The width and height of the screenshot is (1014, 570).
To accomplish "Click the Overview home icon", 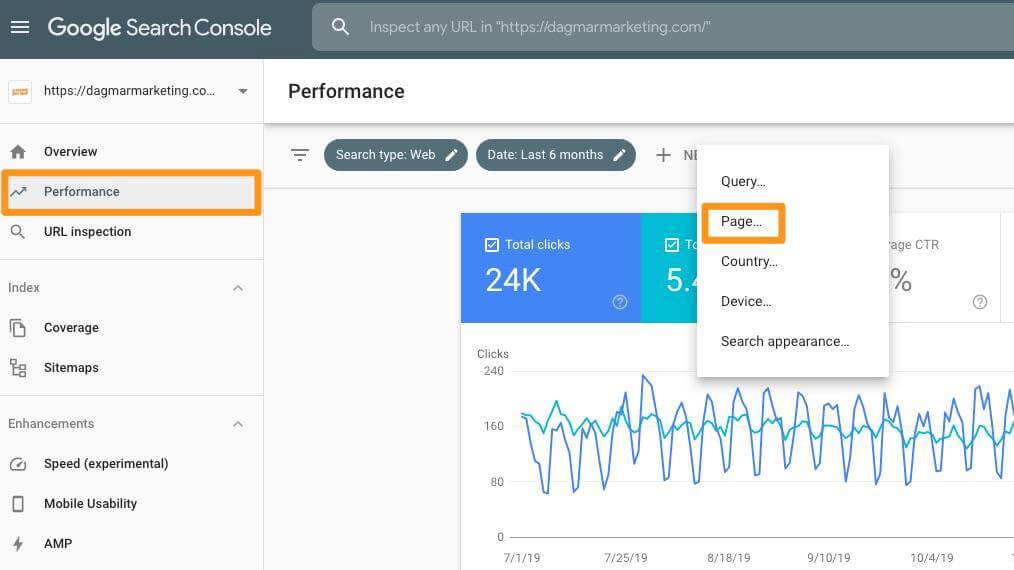I will tap(18, 151).
